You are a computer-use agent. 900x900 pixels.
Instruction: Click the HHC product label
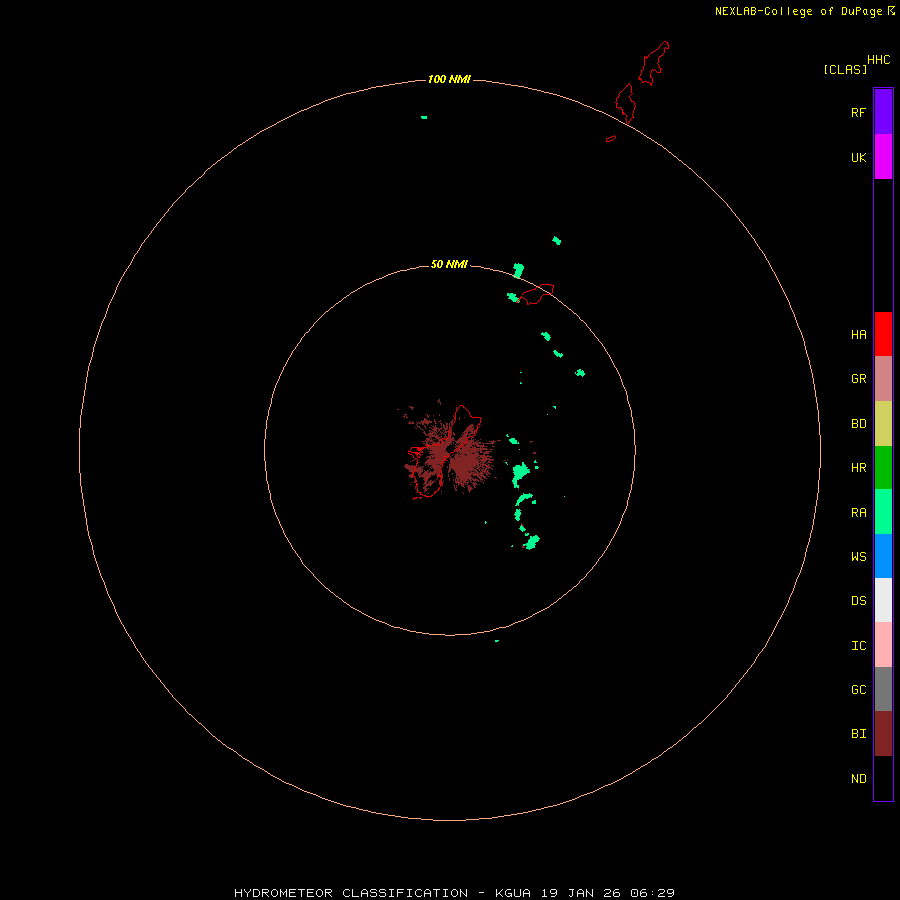point(879,60)
